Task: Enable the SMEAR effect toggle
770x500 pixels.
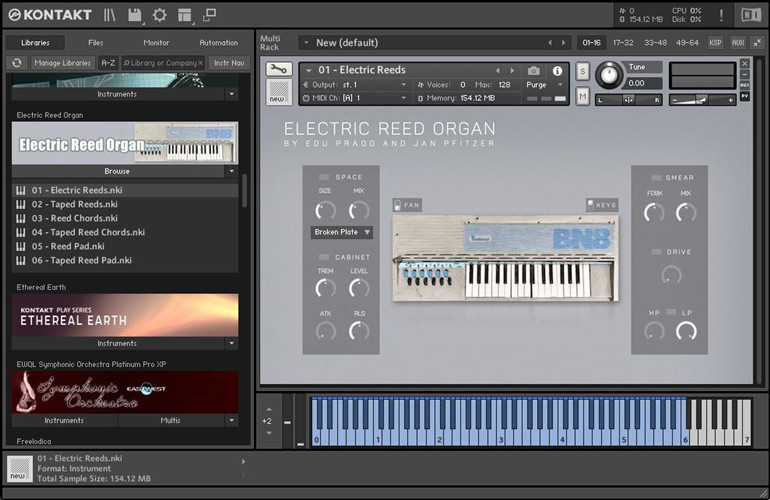Action: (655, 178)
